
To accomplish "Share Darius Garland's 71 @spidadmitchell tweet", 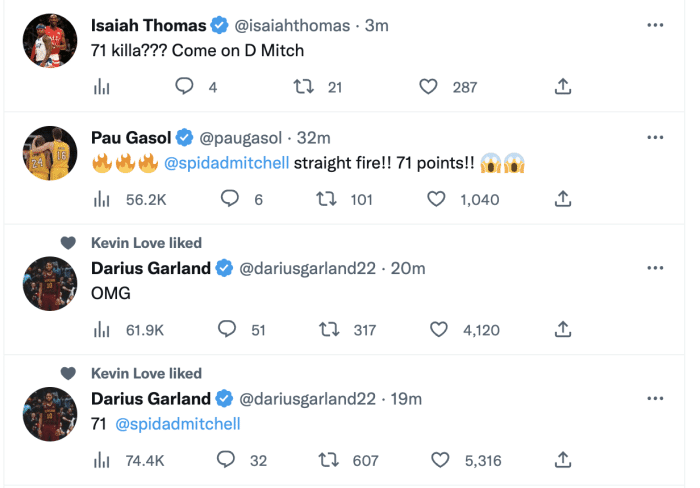I will 563,460.
